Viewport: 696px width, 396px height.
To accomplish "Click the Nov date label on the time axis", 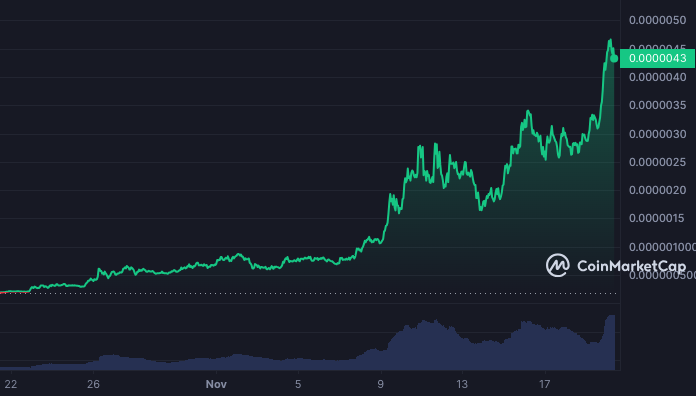I will [x=216, y=384].
